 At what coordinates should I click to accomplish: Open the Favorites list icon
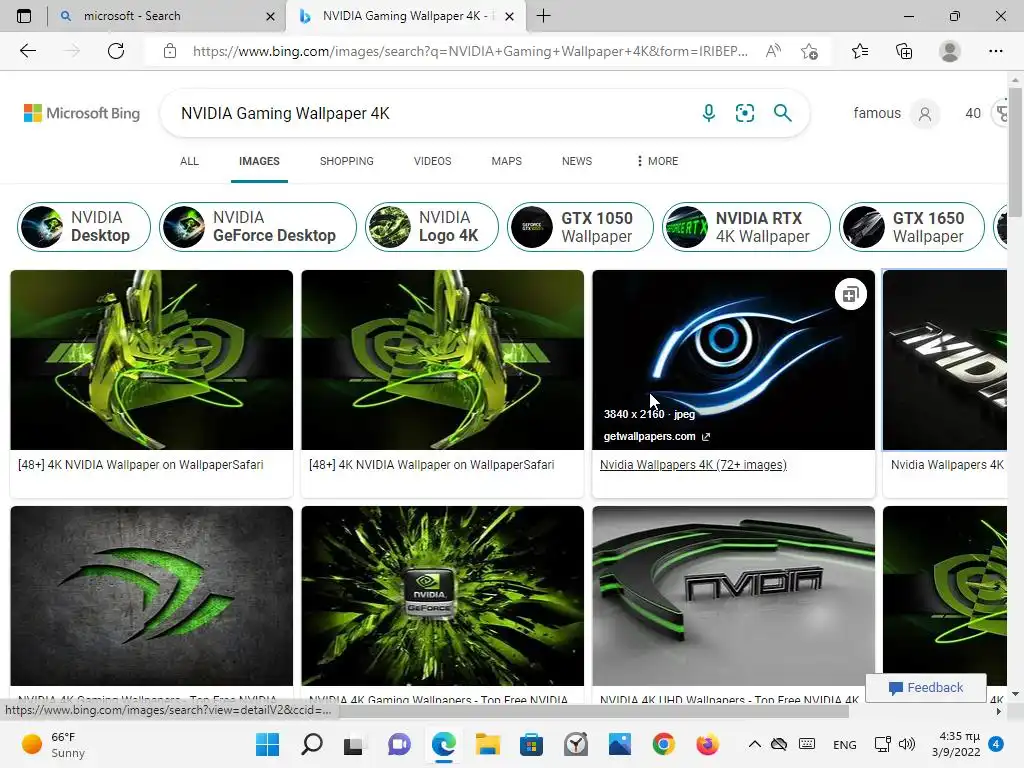click(860, 51)
